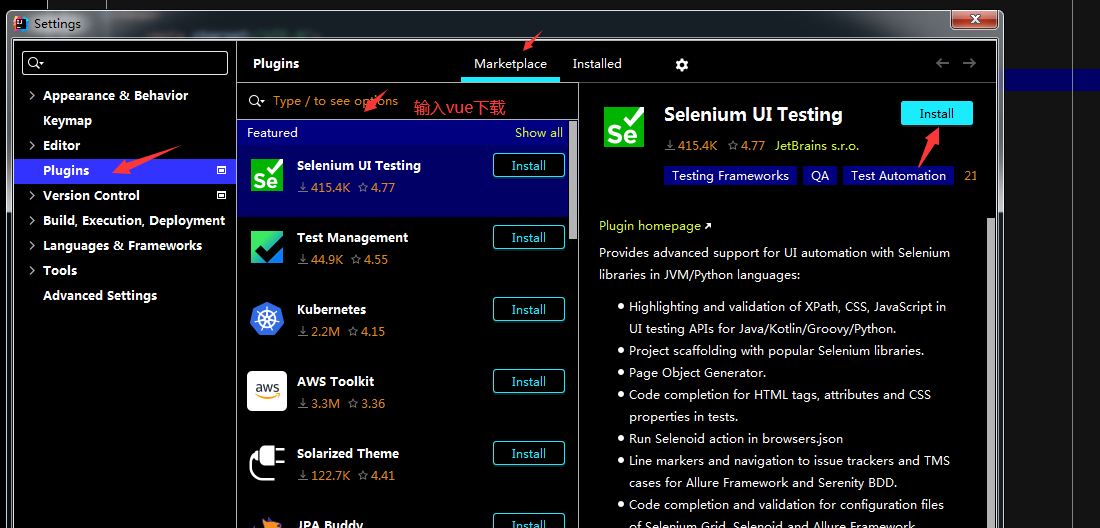The width and height of the screenshot is (1100, 528).
Task: Click the IntelliJ icon in Settings title bar
Action: click(x=22, y=24)
